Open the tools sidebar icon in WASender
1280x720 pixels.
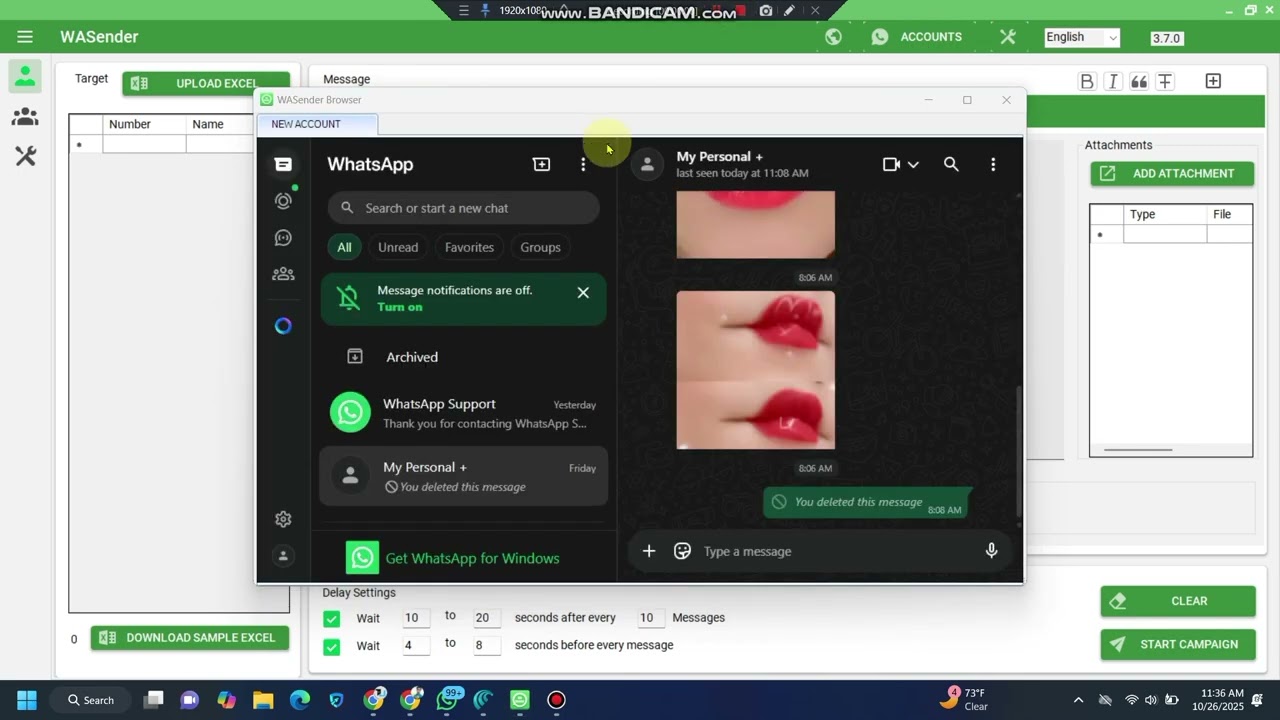(x=25, y=156)
